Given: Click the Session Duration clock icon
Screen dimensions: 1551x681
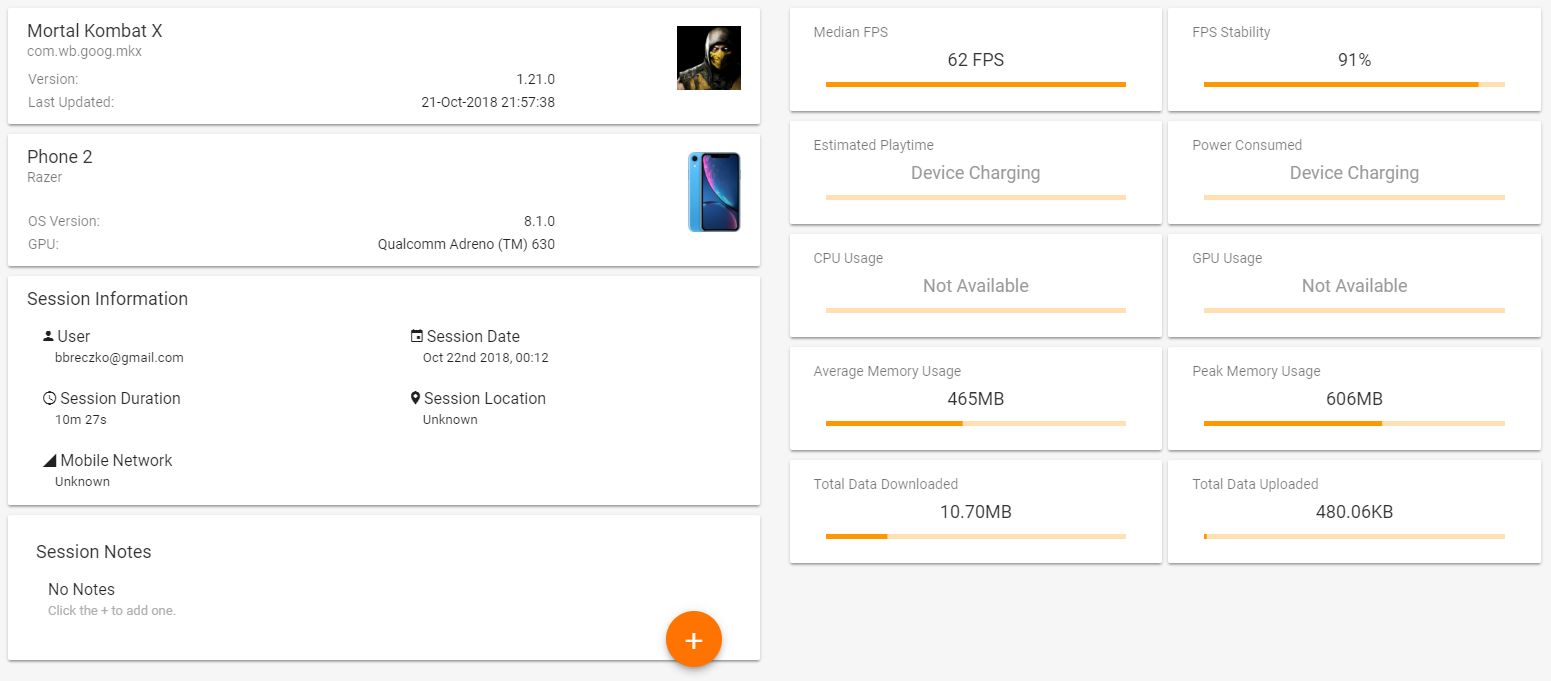Looking at the screenshot, I should (49, 398).
